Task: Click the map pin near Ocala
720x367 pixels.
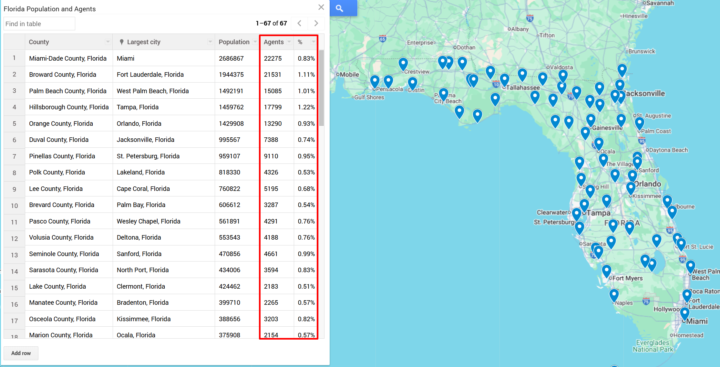Action: click(598, 143)
